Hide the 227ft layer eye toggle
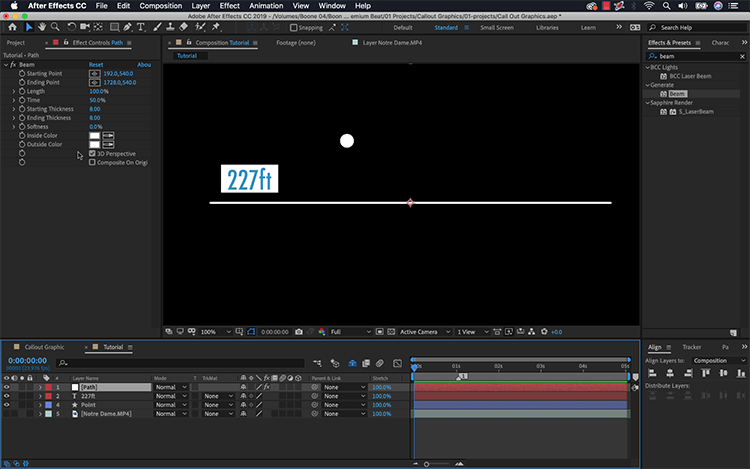750x469 pixels. [x=6, y=396]
